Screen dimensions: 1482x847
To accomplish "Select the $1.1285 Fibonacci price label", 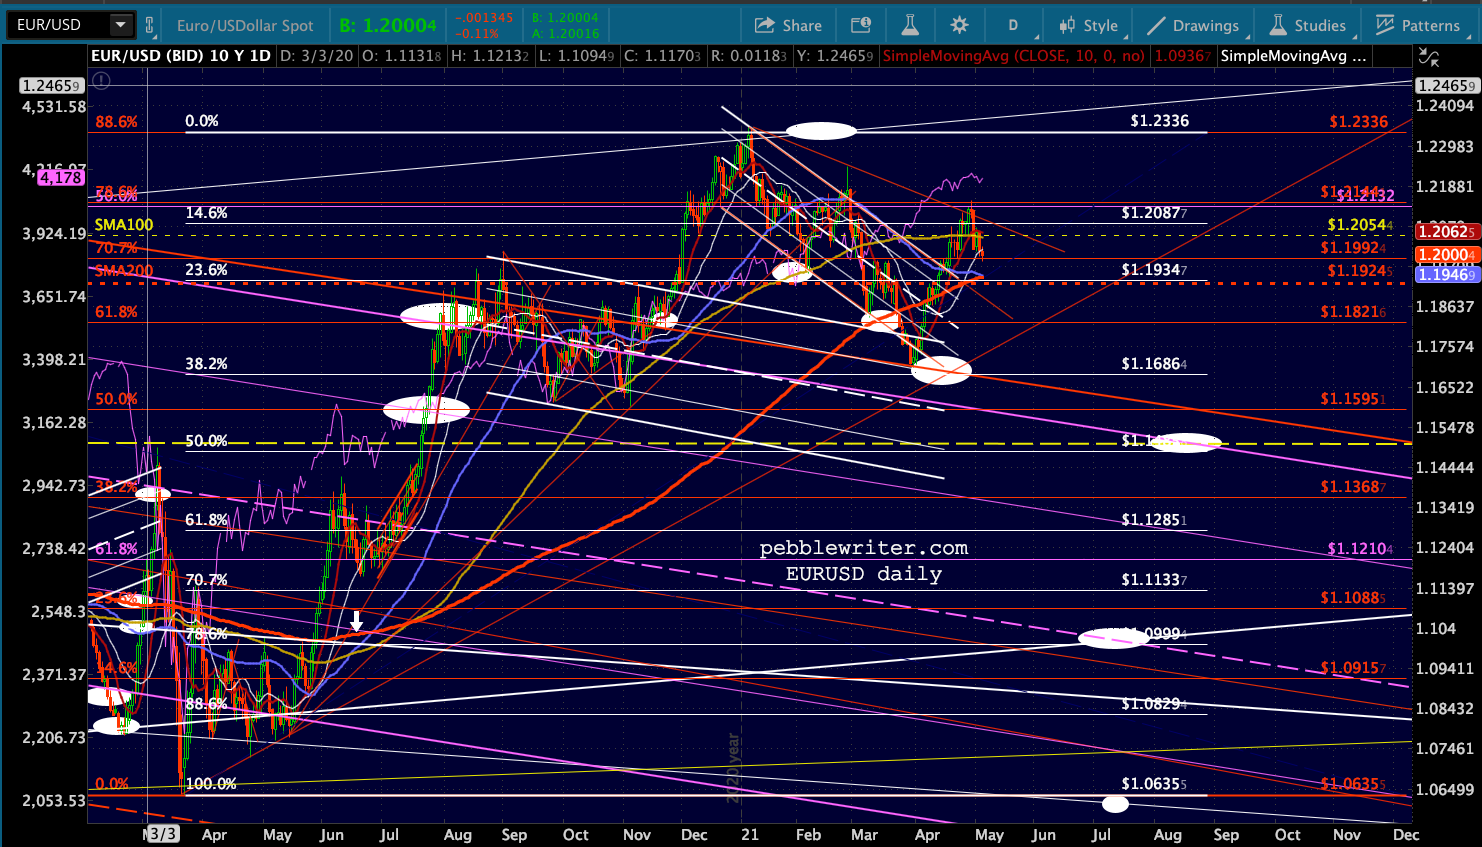I will pyautogui.click(x=1154, y=520).
